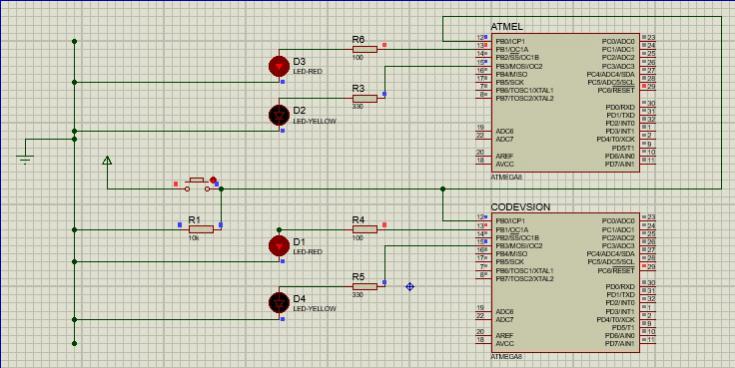Viewport: 735px width, 368px height.
Task: Click the D1 red LED symbol
Action: click(x=279, y=246)
